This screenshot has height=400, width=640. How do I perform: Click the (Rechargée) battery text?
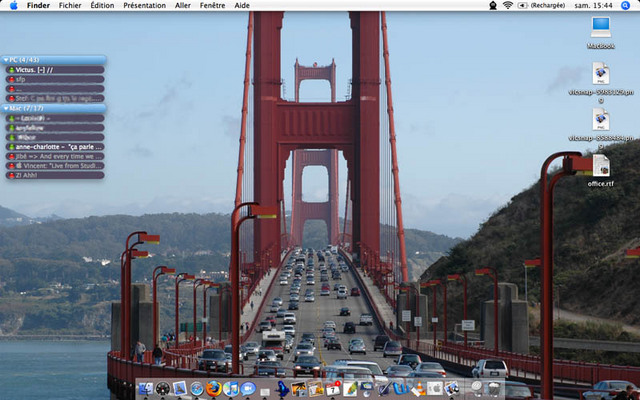(547, 5)
